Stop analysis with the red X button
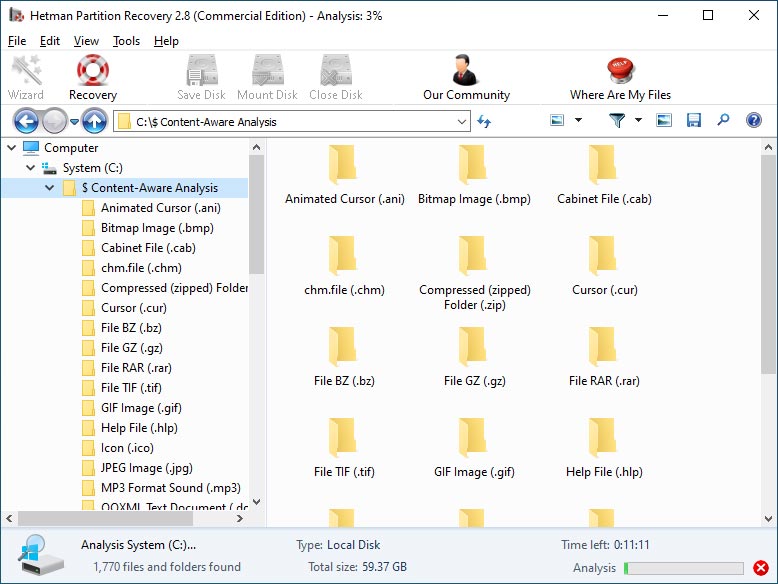Image resolution: width=778 pixels, height=584 pixels. point(761,568)
